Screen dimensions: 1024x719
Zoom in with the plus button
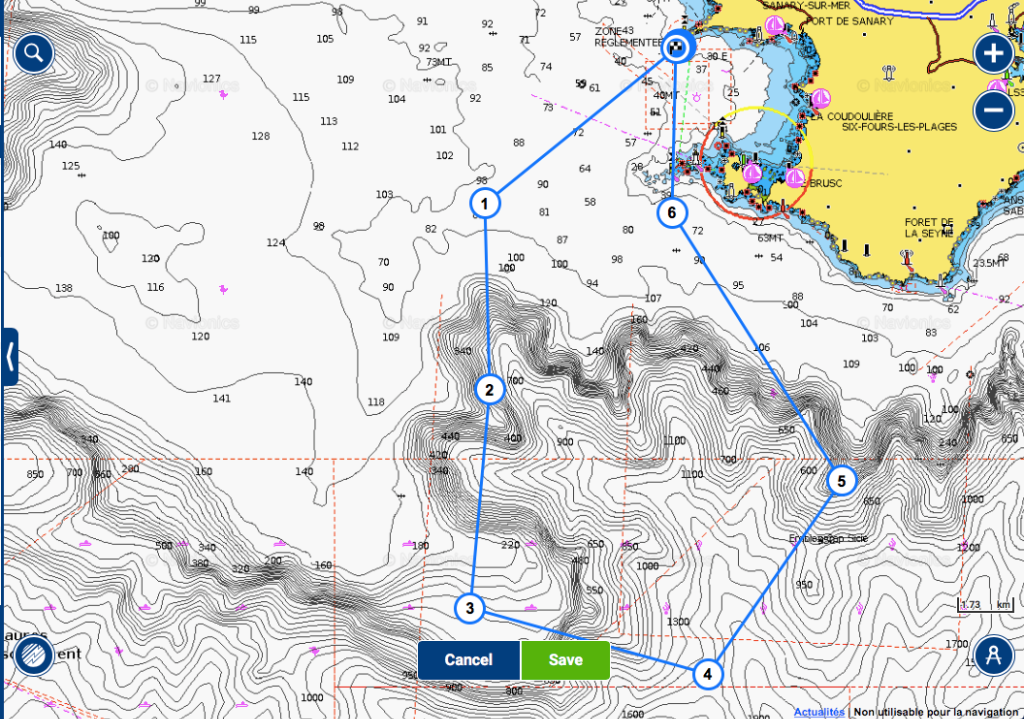pyautogui.click(x=993, y=54)
